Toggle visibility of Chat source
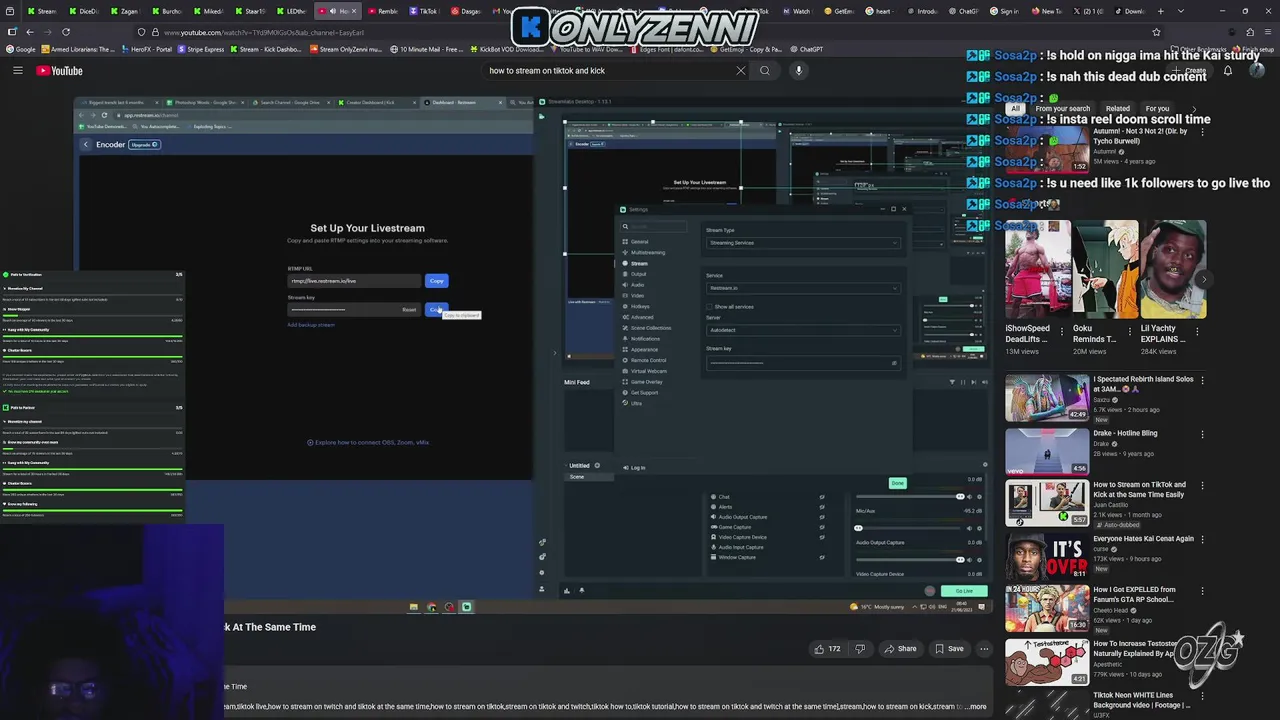Screen dimensions: 1280x720 [x=822, y=497]
